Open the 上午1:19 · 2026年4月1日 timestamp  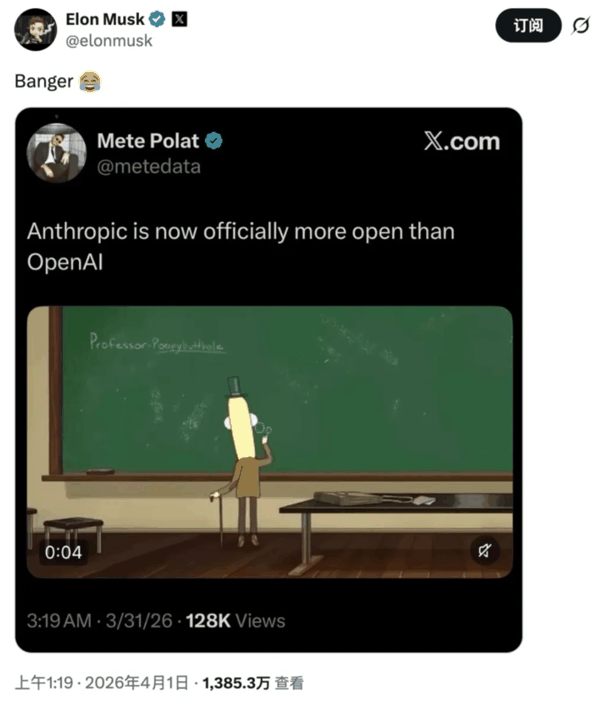[x=102, y=683]
